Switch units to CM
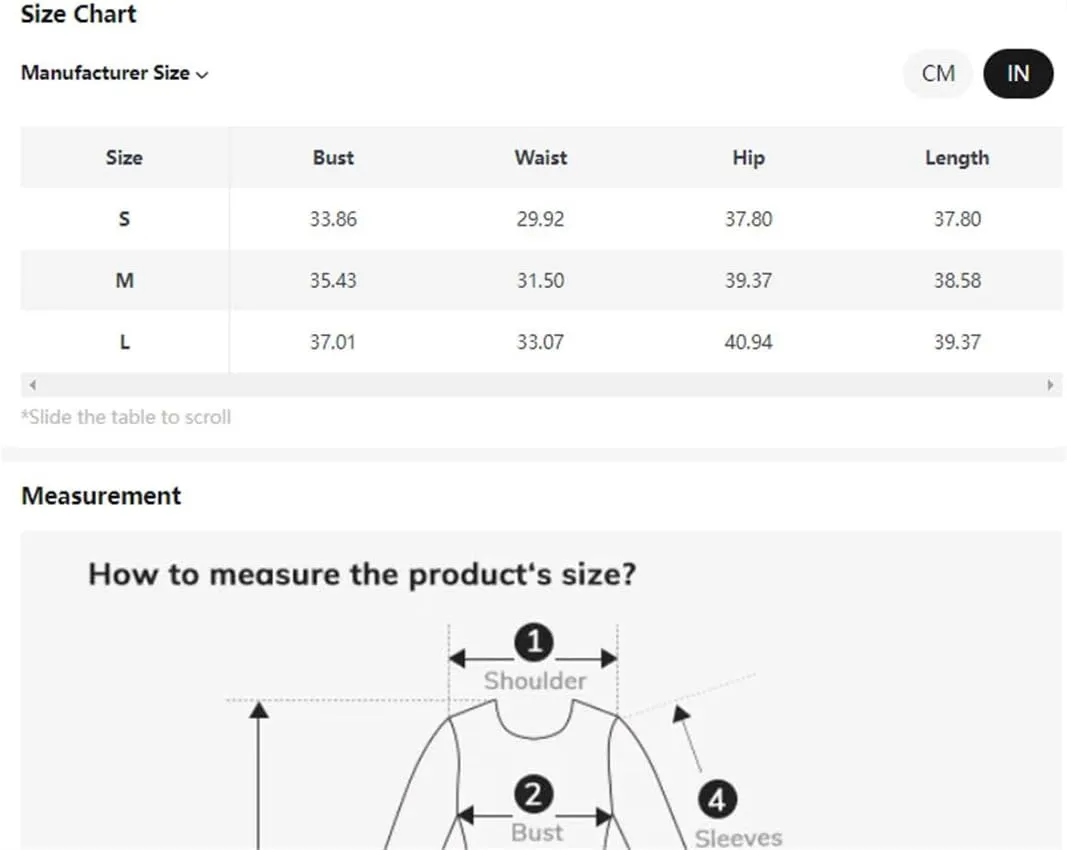Viewport: 1067px width, 850px height. (938, 73)
